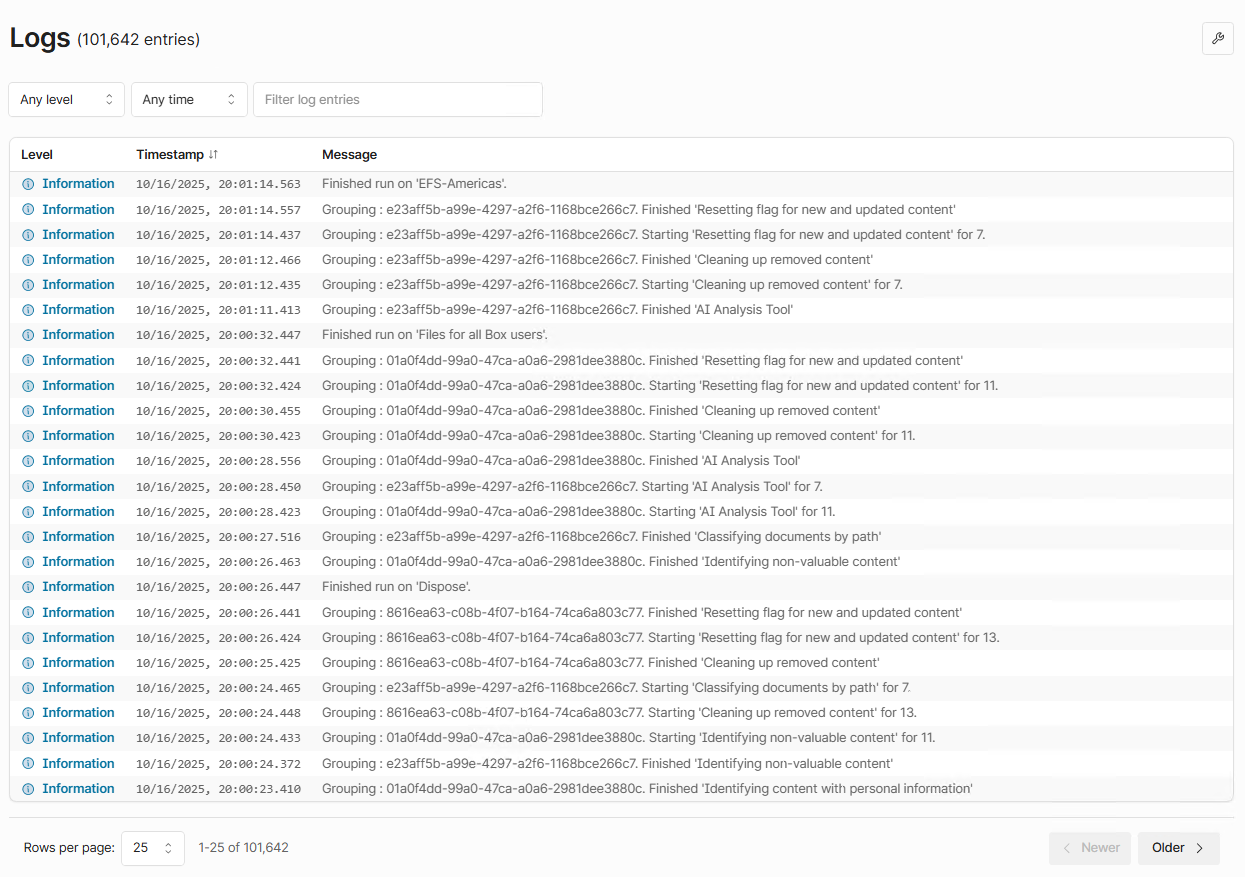Click info icon on the 20:00:27.516 log row
Image resolution: width=1245 pixels, height=877 pixels.
[x=28, y=537]
